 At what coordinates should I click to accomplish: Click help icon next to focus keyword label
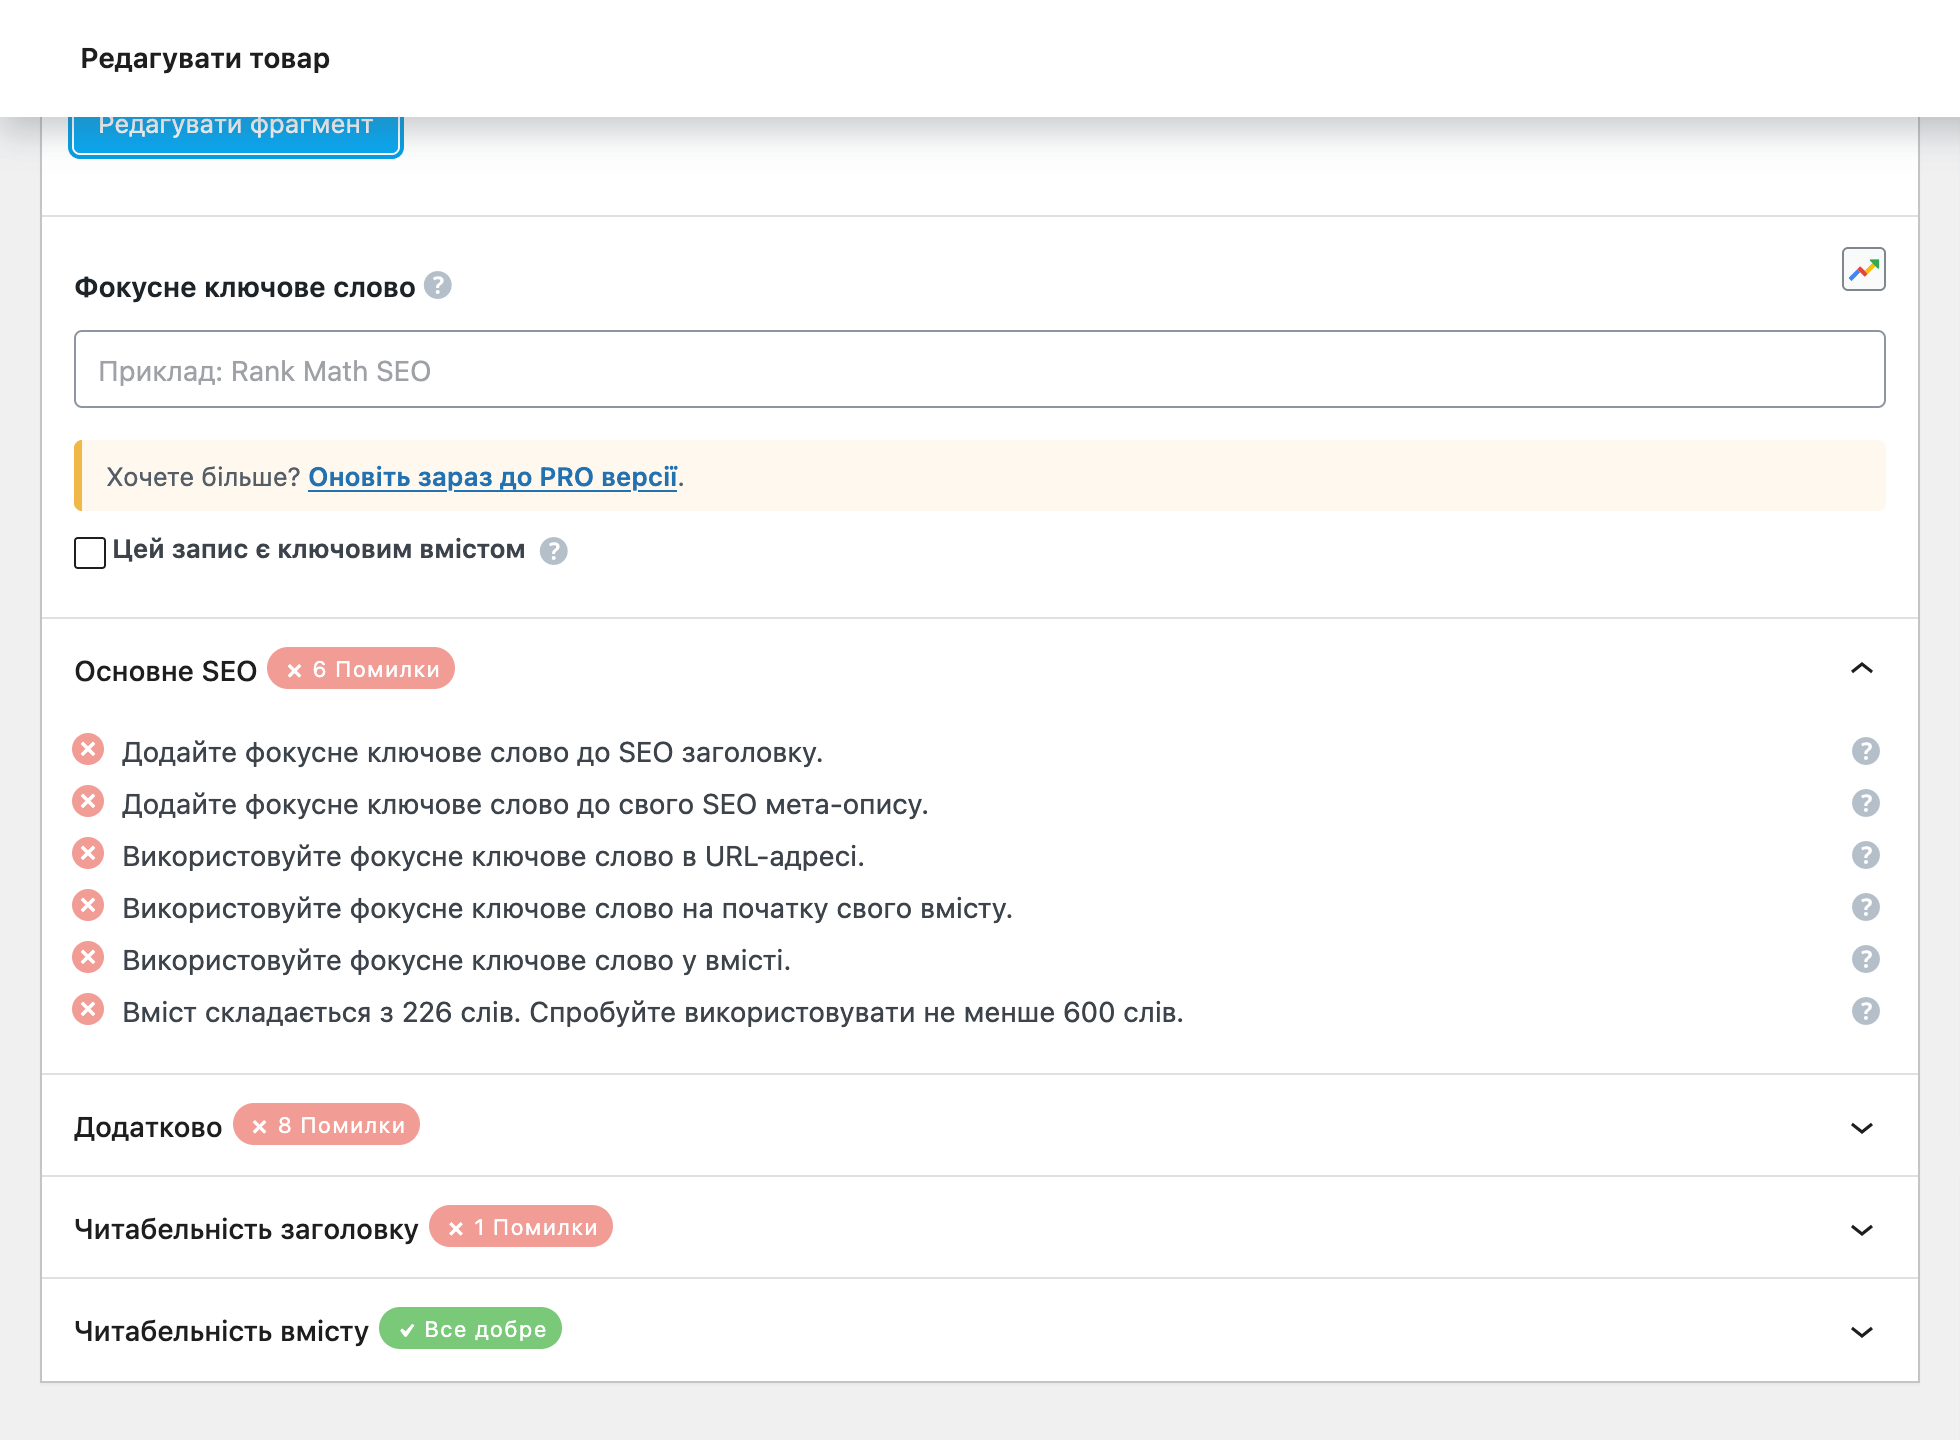(438, 286)
